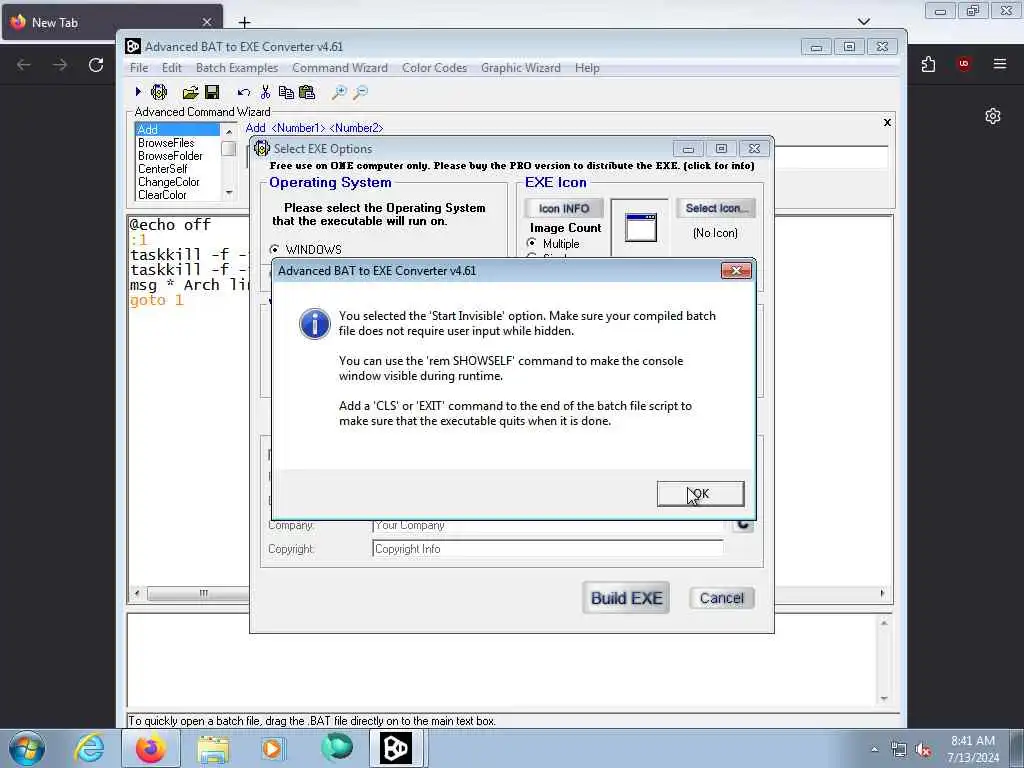Screen dimensions: 1024x768
Task: Open the Windows Start menu
Action: coord(27,748)
